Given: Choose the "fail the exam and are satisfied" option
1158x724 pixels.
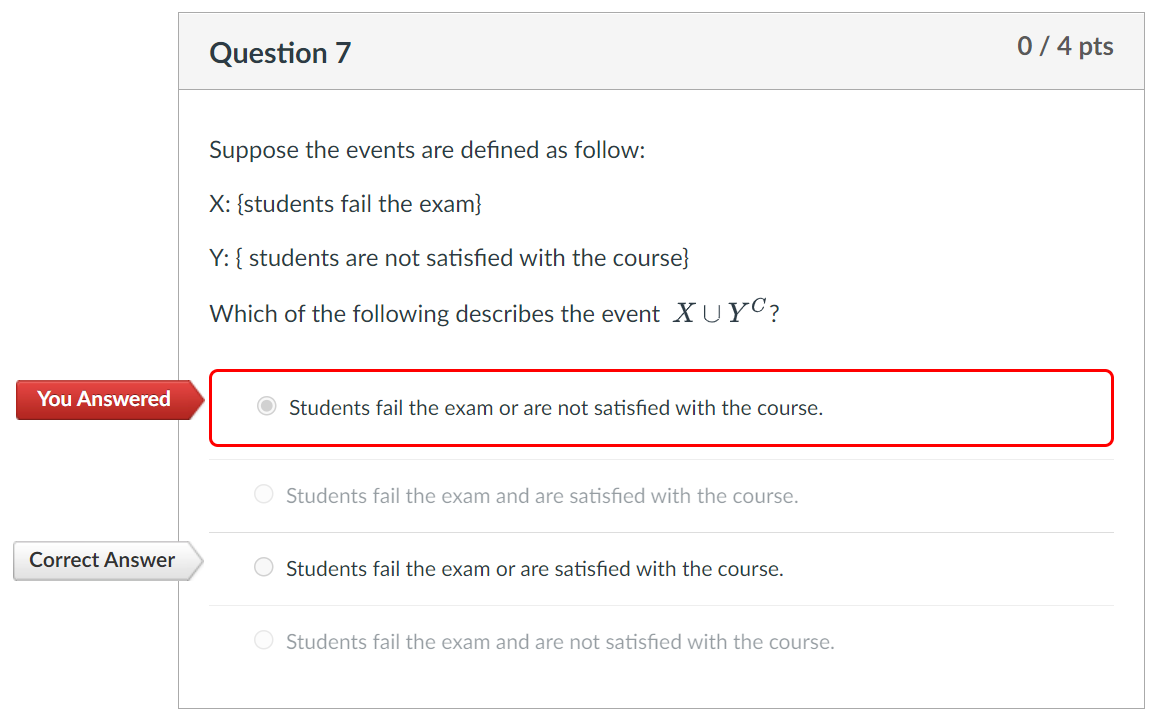Looking at the screenshot, I should [263, 493].
